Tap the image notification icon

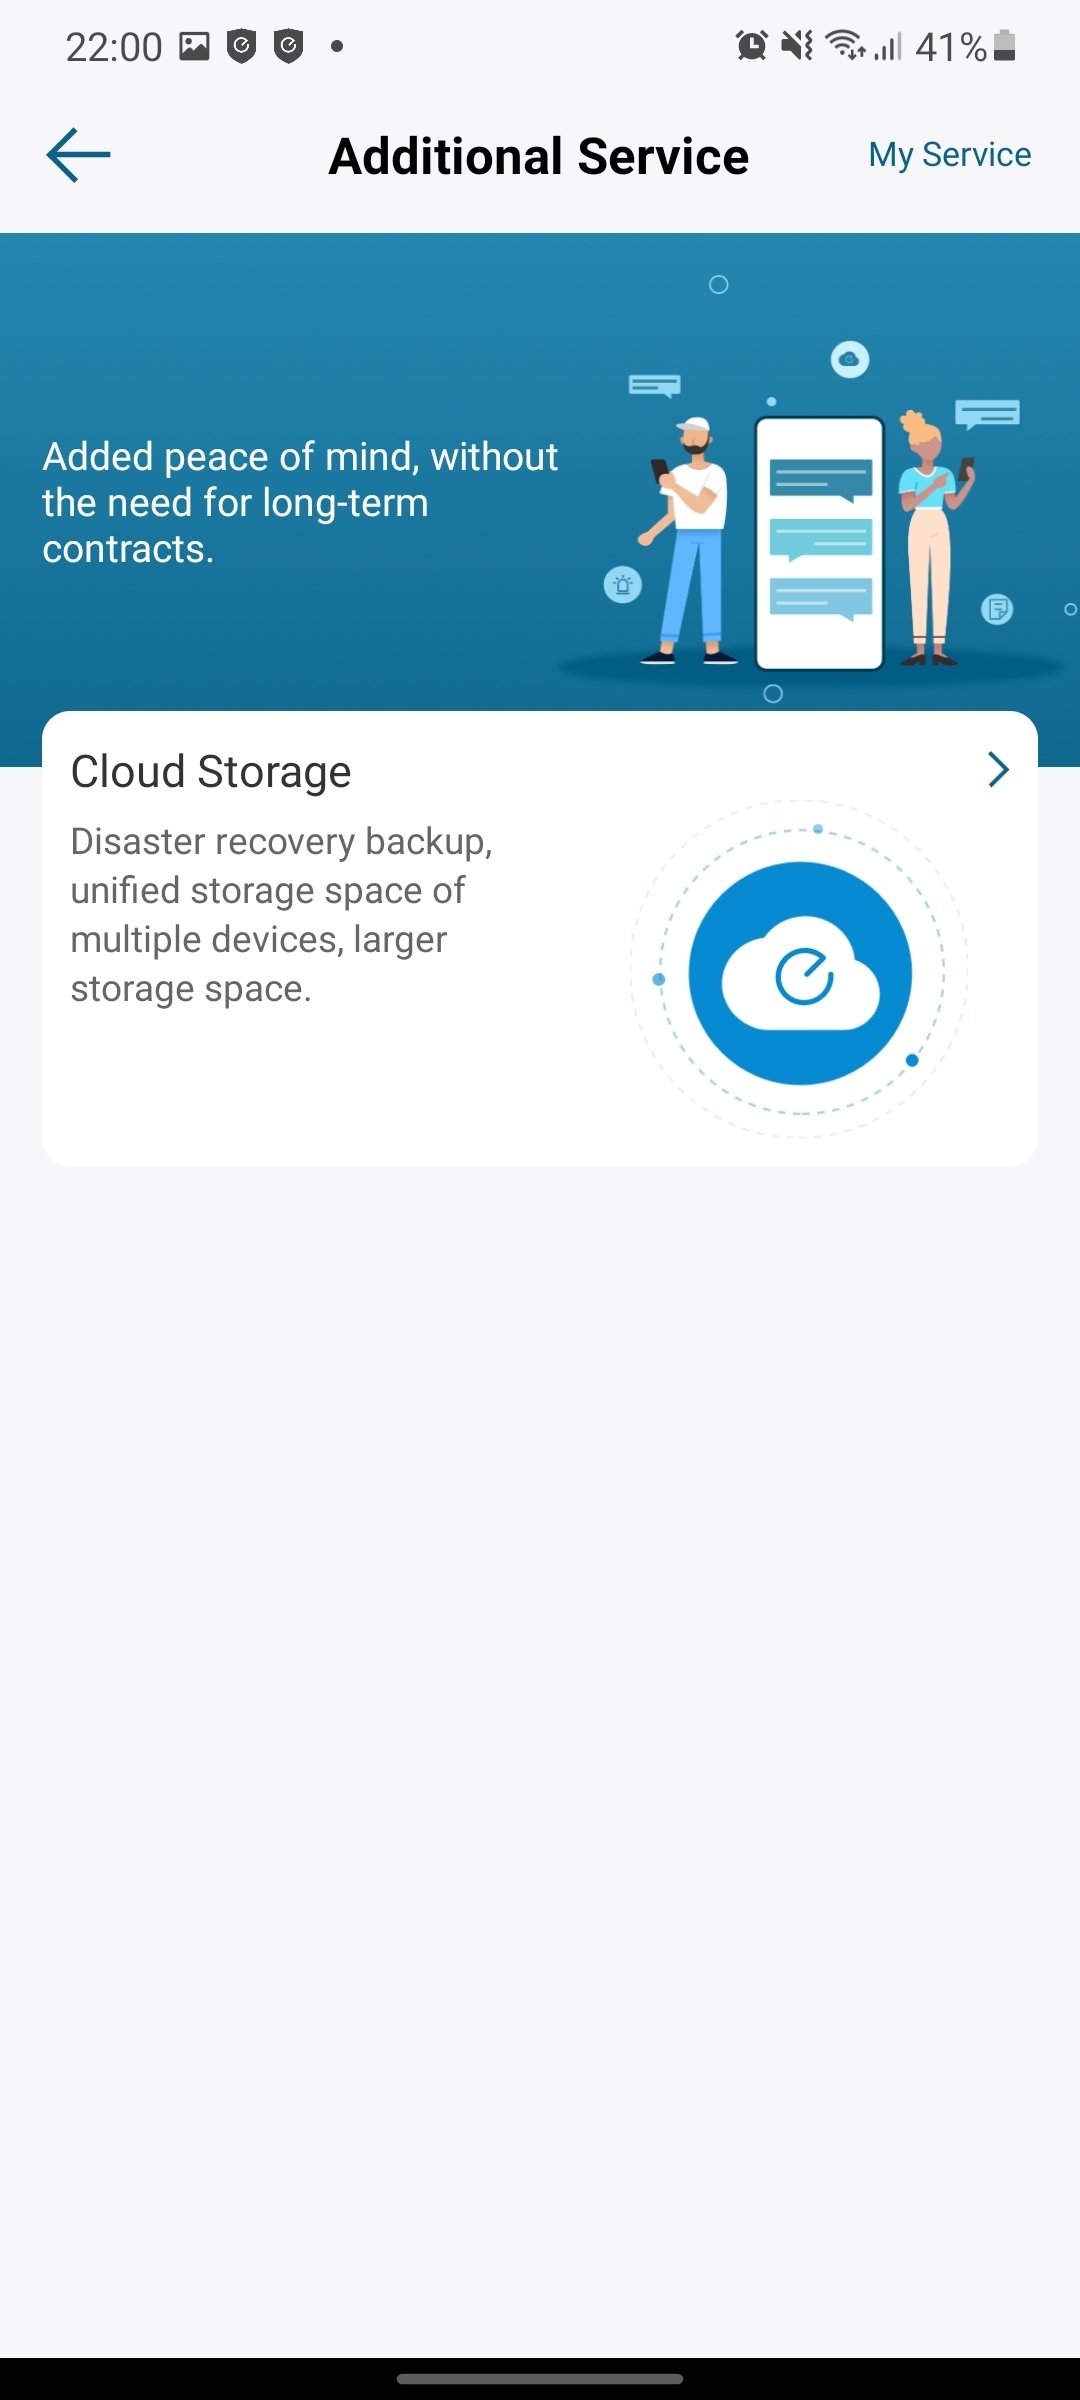click(x=194, y=46)
